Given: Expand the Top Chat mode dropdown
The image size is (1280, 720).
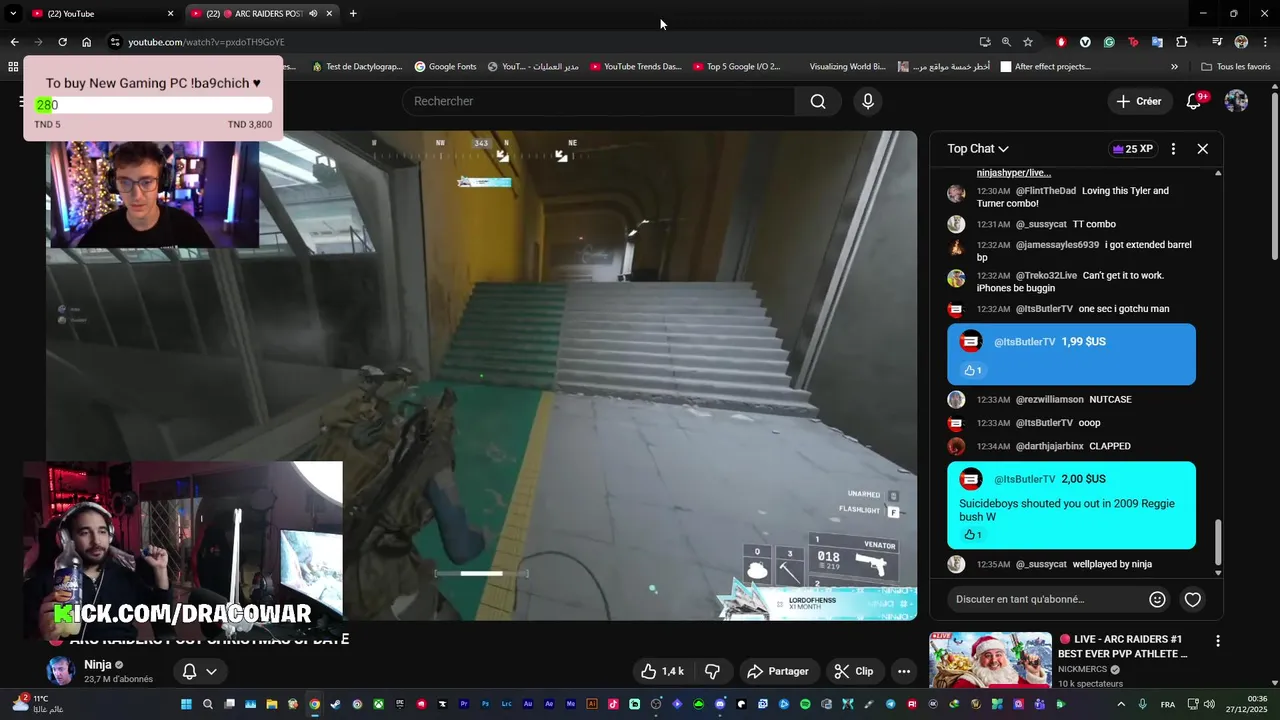Looking at the screenshot, I should tap(978, 149).
